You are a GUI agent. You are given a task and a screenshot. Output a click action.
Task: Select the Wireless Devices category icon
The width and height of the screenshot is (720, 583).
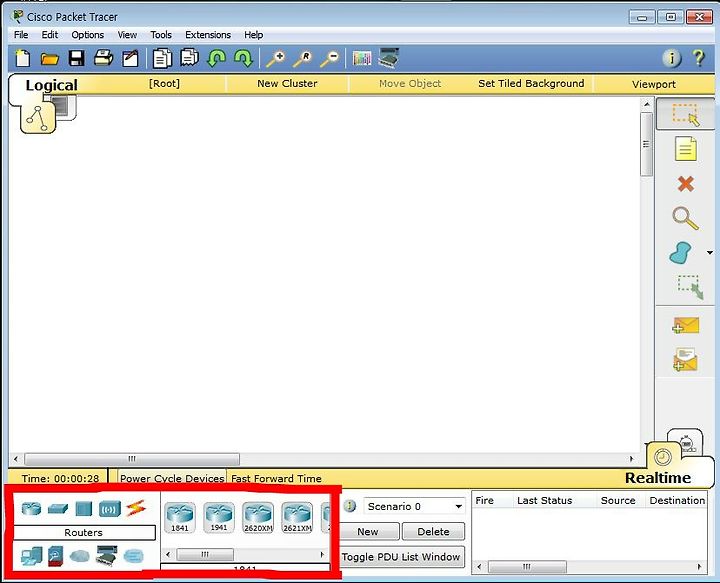click(x=110, y=509)
